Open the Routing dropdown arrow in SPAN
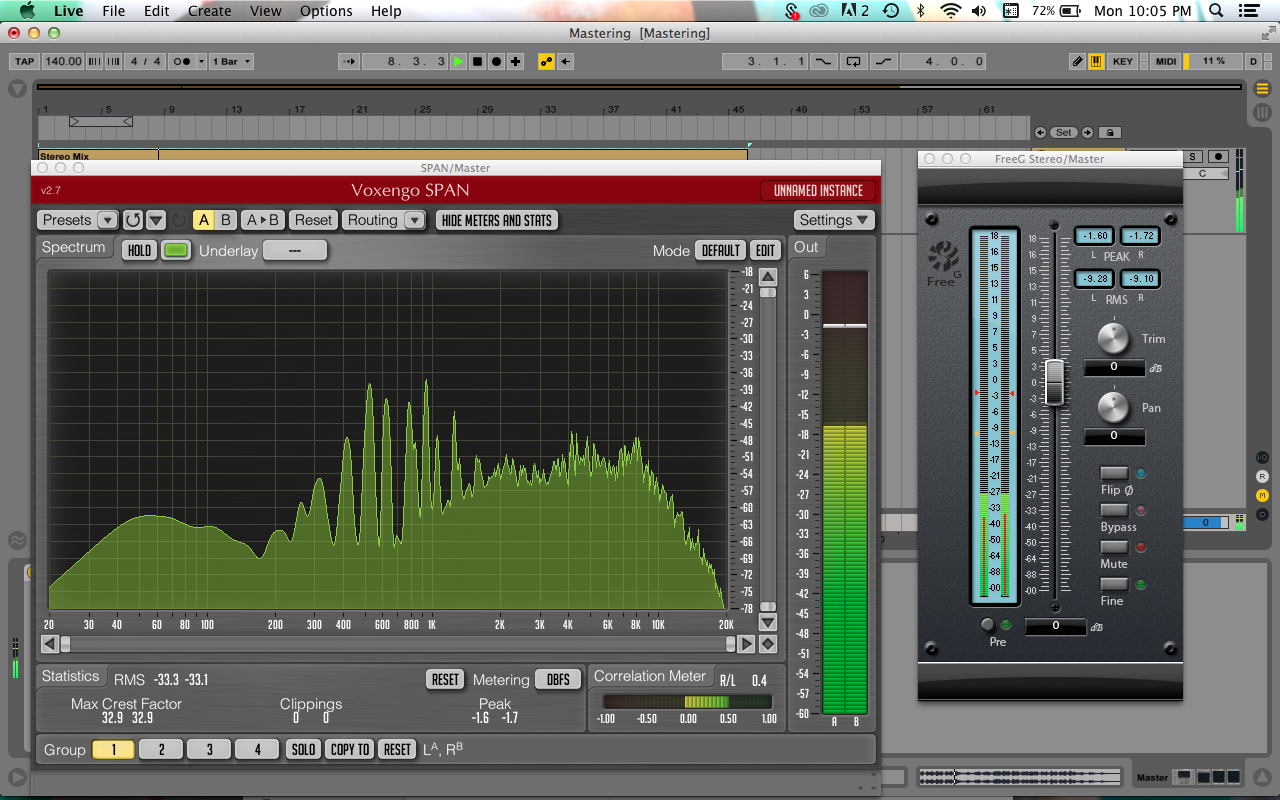The height and width of the screenshot is (800, 1280). [414, 220]
